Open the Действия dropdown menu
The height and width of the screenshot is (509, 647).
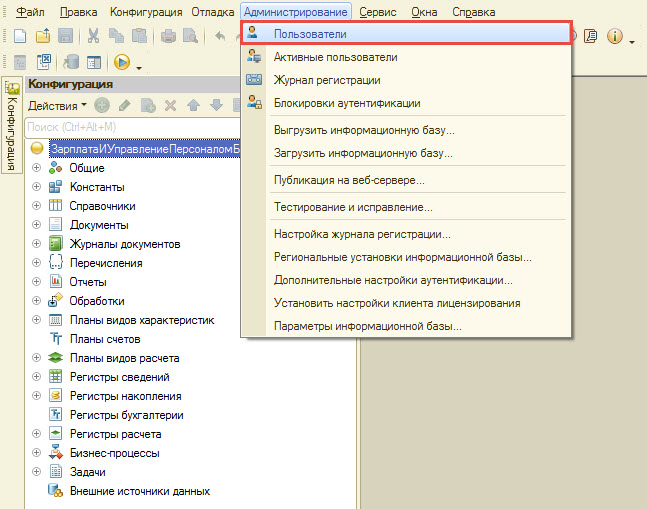pyautogui.click(x=57, y=105)
